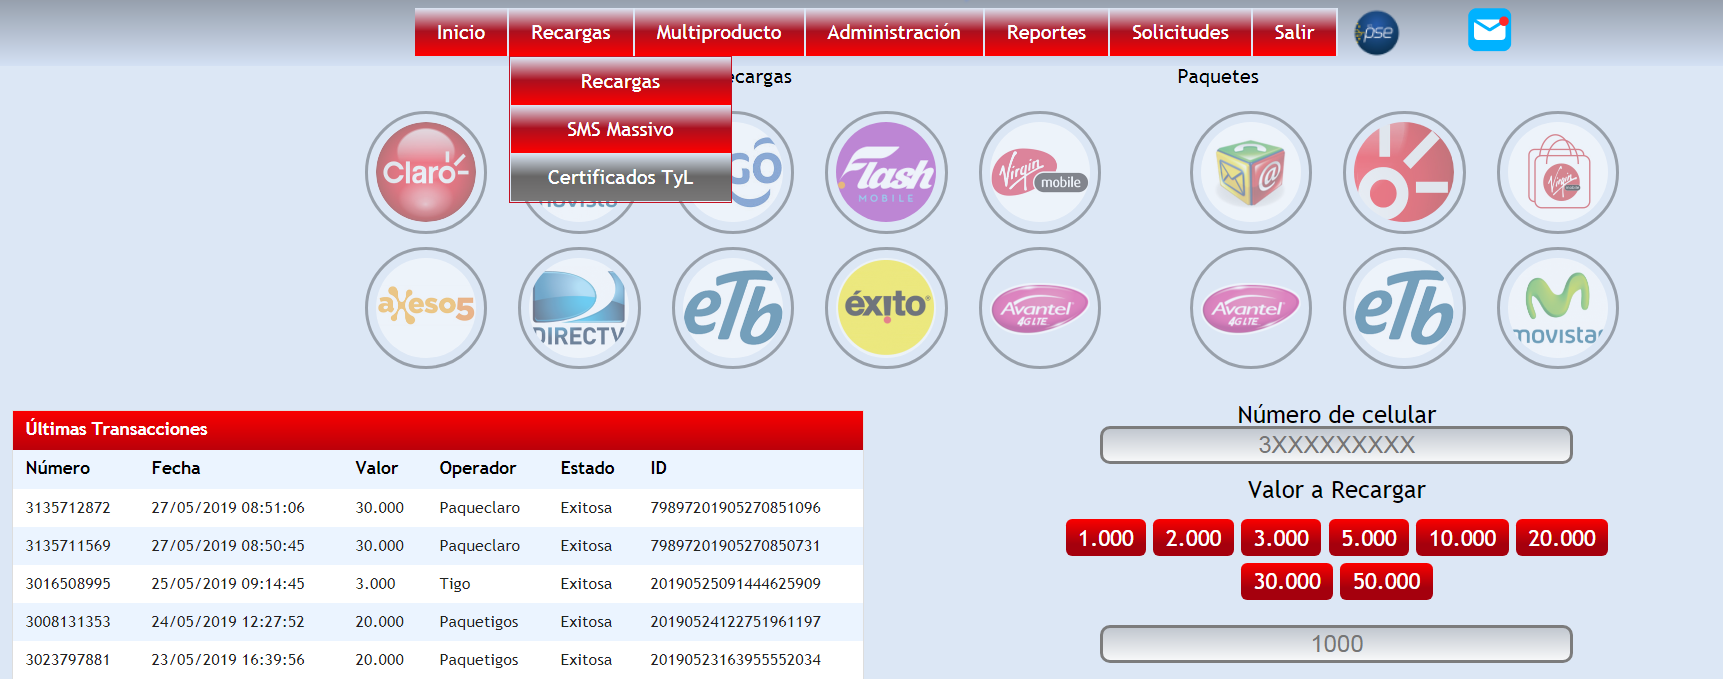Select number 3135711569 in transactions
Image resolution: width=1723 pixels, height=679 pixels.
[68, 546]
